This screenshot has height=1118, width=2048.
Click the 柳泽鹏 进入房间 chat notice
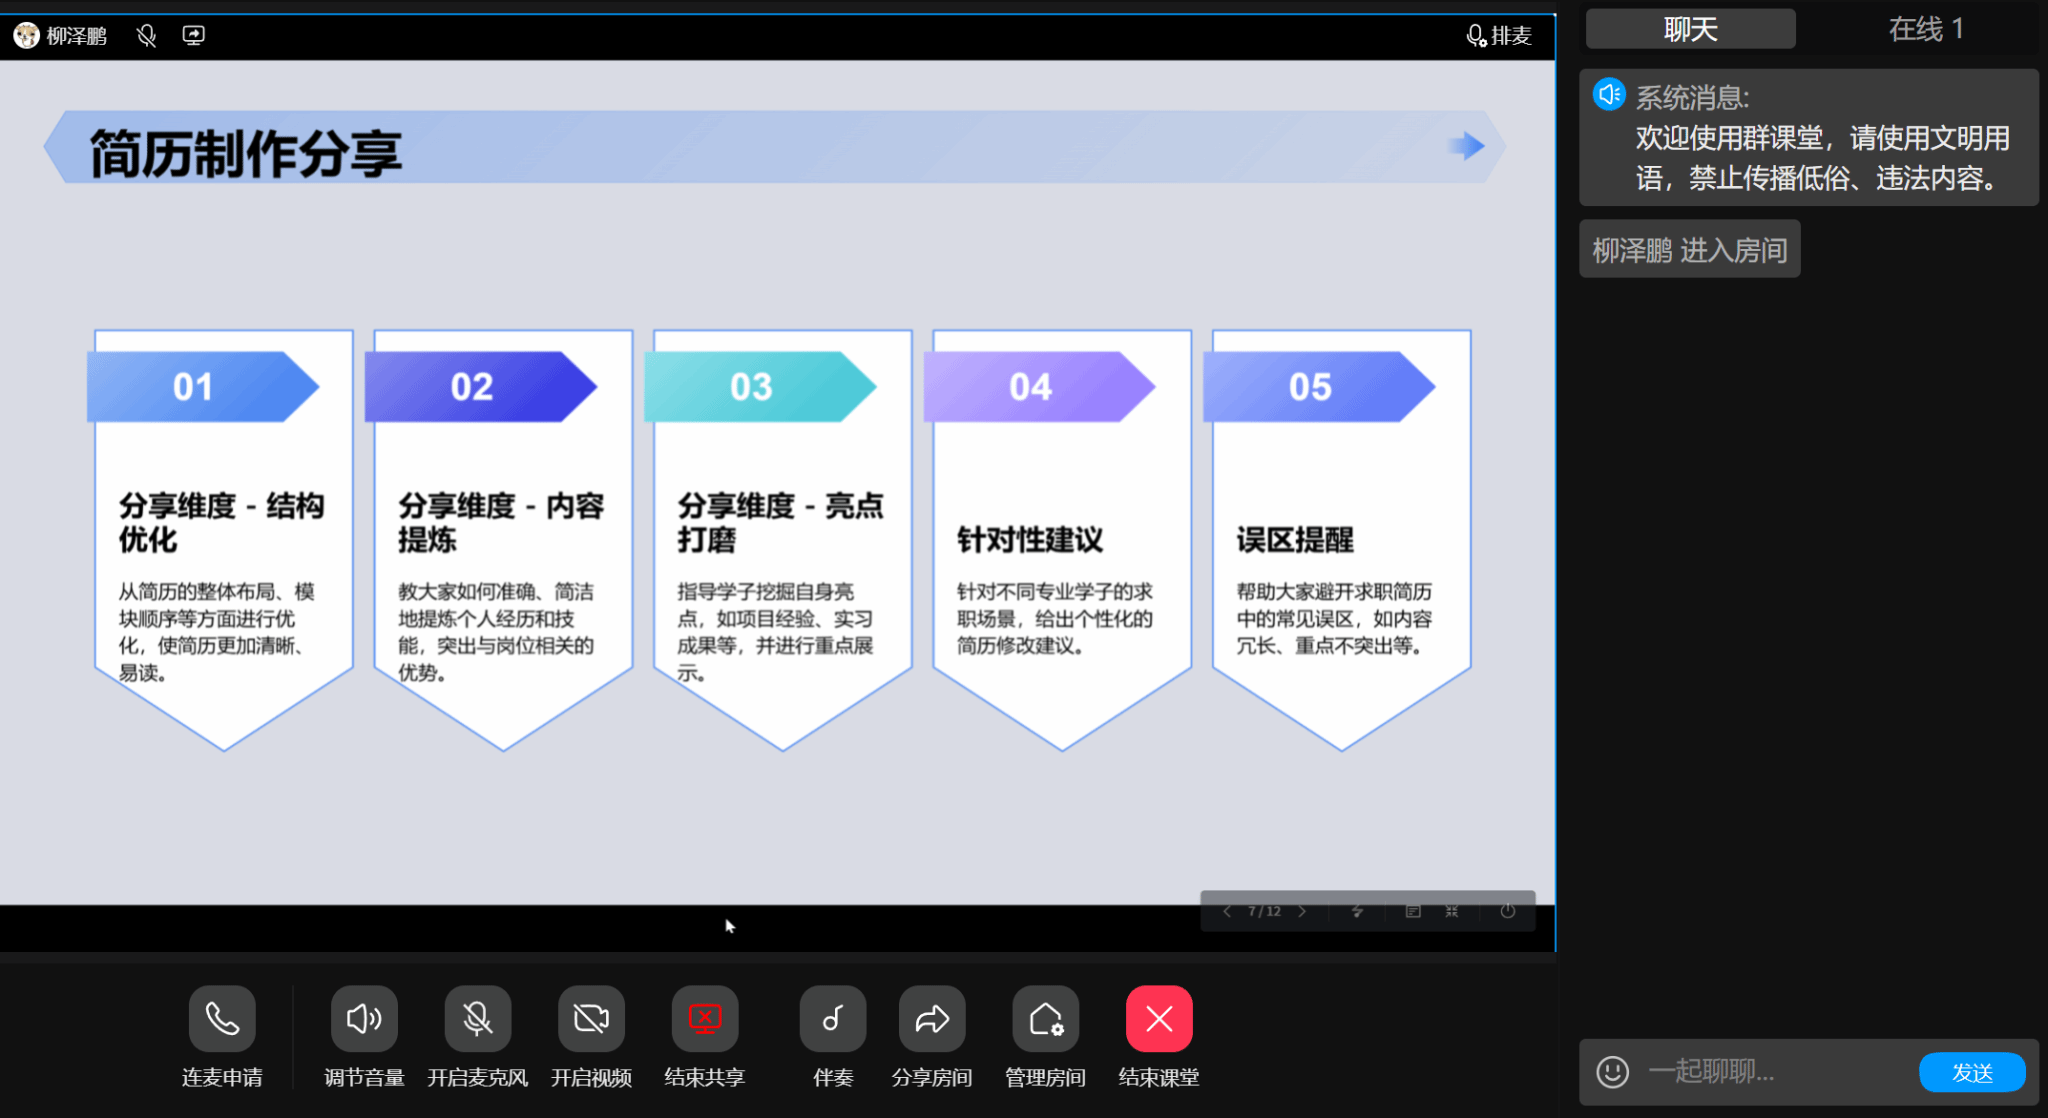[x=1690, y=249]
